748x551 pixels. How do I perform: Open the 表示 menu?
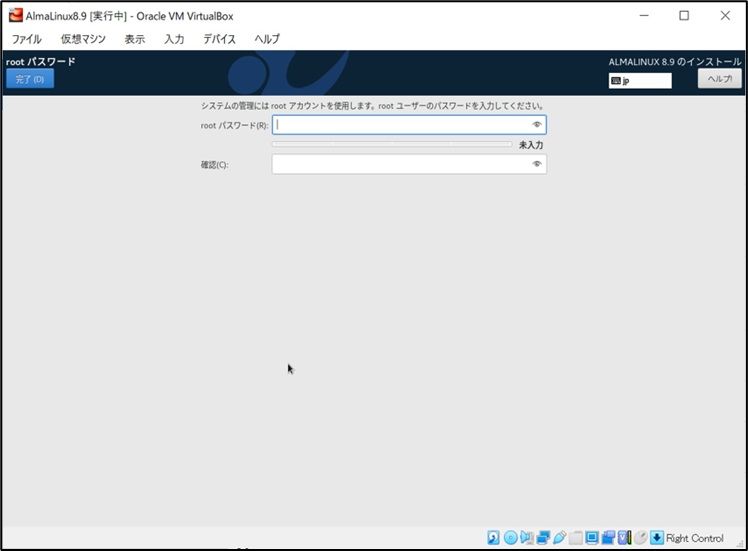[135, 39]
